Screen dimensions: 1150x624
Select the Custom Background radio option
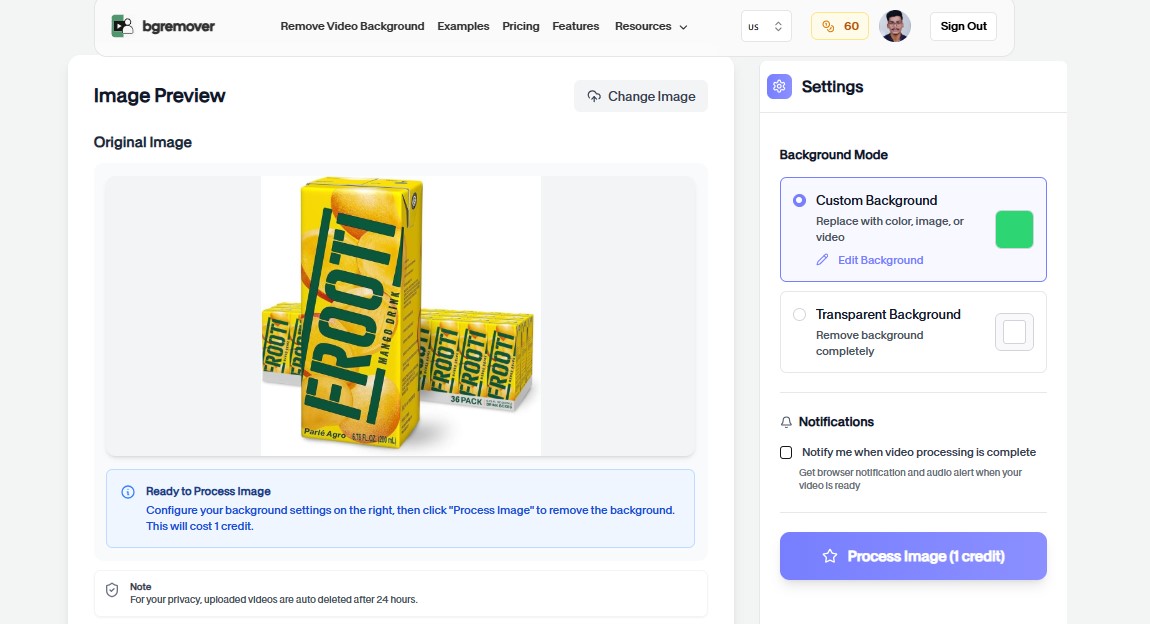click(x=799, y=200)
